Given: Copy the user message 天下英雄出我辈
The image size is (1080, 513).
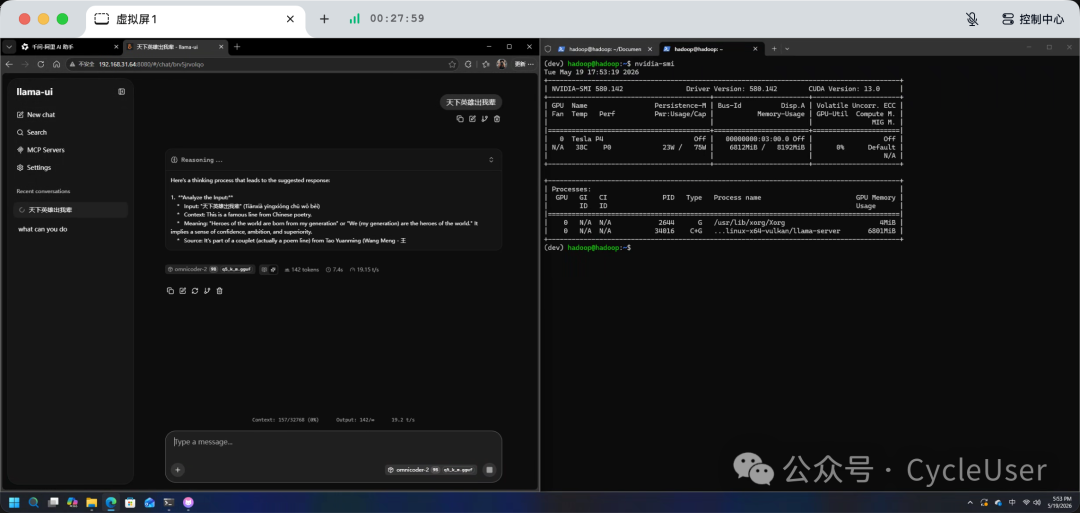Looking at the screenshot, I should [x=460, y=119].
